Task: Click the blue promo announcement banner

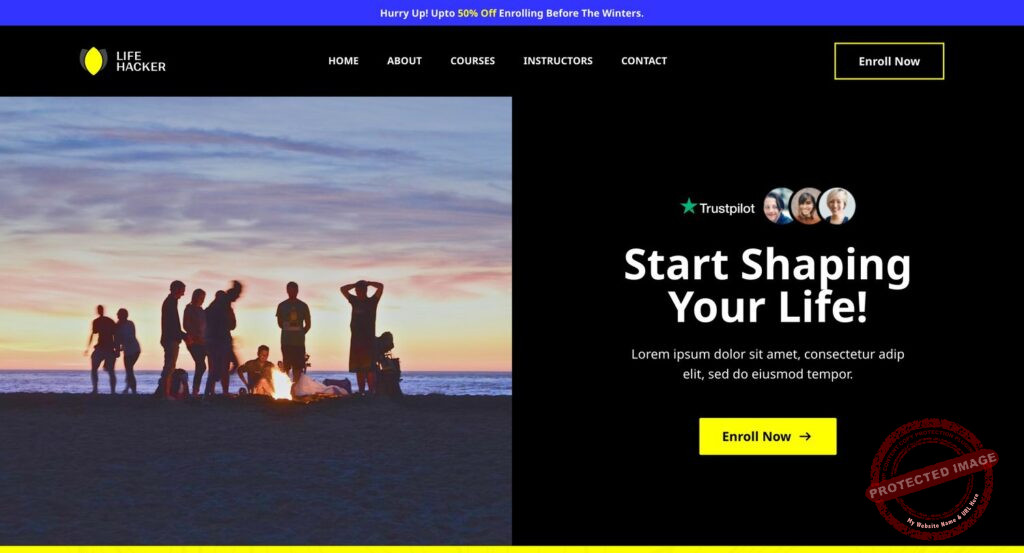Action: (512, 13)
